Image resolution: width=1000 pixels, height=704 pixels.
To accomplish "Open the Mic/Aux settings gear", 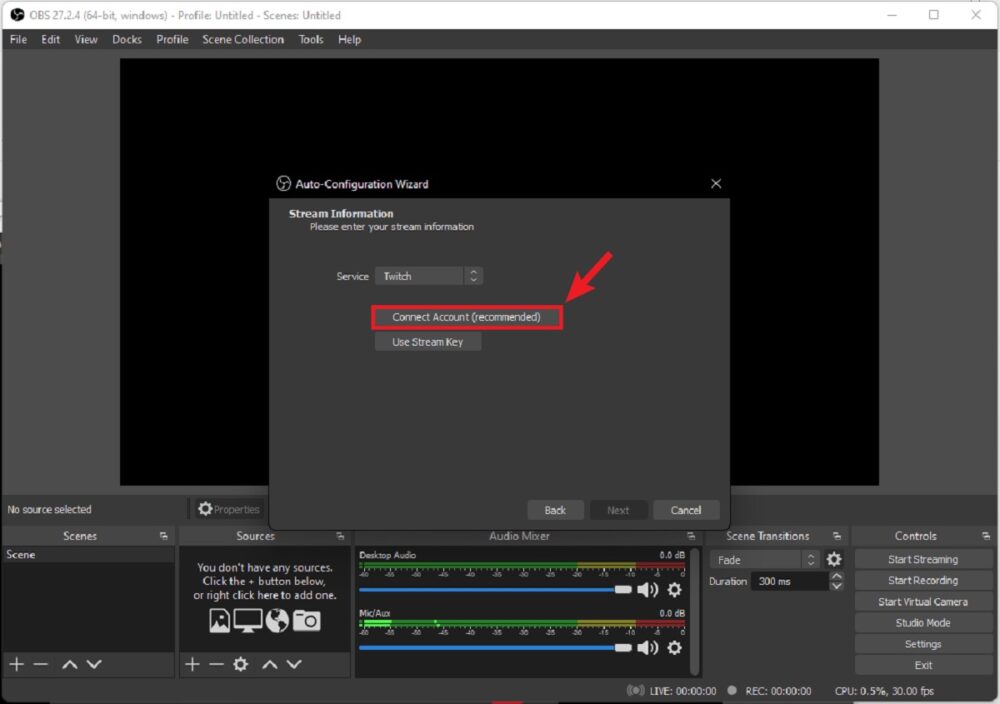I will coord(674,647).
